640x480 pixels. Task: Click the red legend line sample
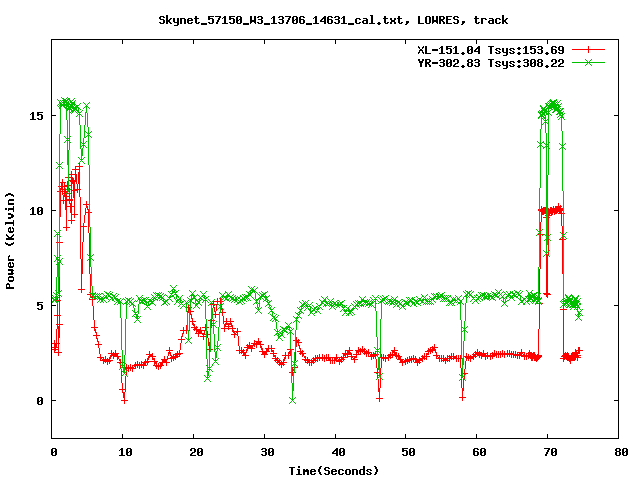coord(588,50)
